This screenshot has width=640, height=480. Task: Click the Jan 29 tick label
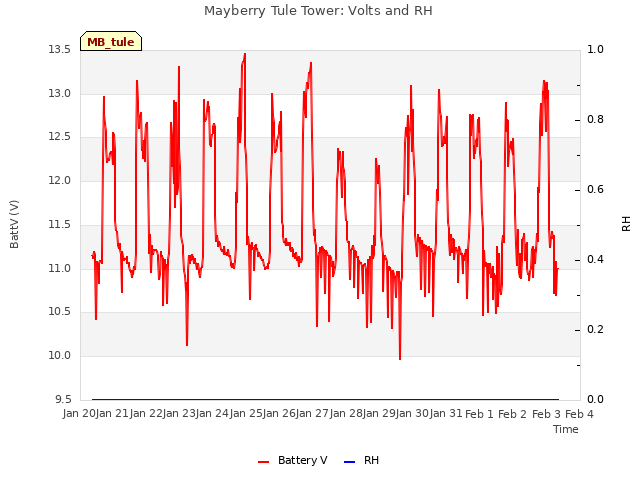379,414
